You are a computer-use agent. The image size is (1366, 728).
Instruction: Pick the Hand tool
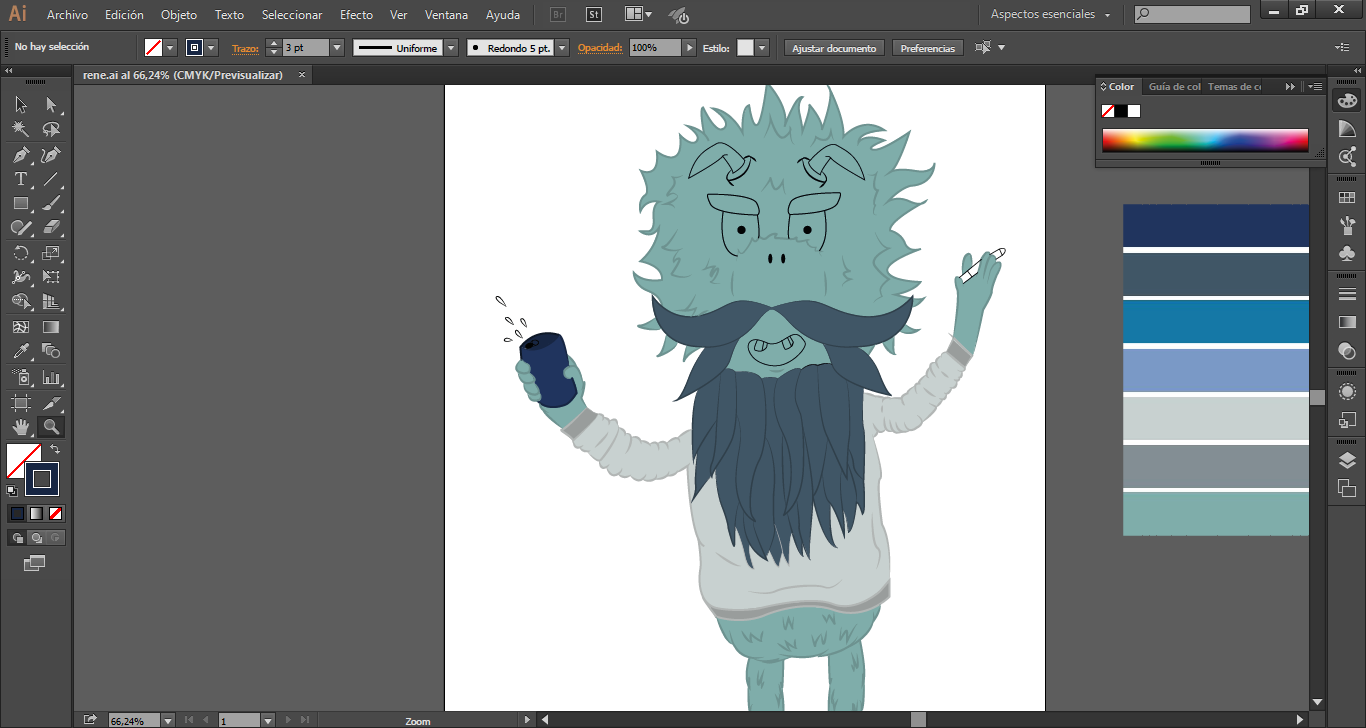point(20,427)
